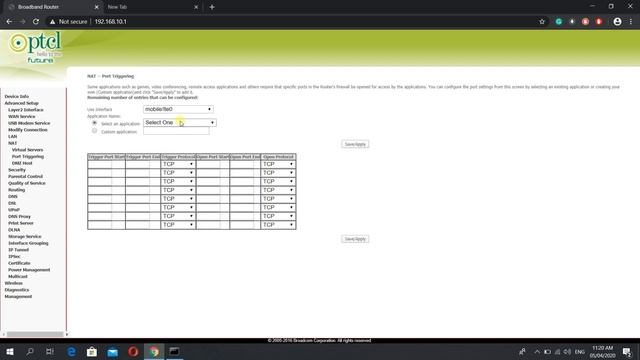
Task: Open Power Management in the sidebar
Action: tap(29, 270)
